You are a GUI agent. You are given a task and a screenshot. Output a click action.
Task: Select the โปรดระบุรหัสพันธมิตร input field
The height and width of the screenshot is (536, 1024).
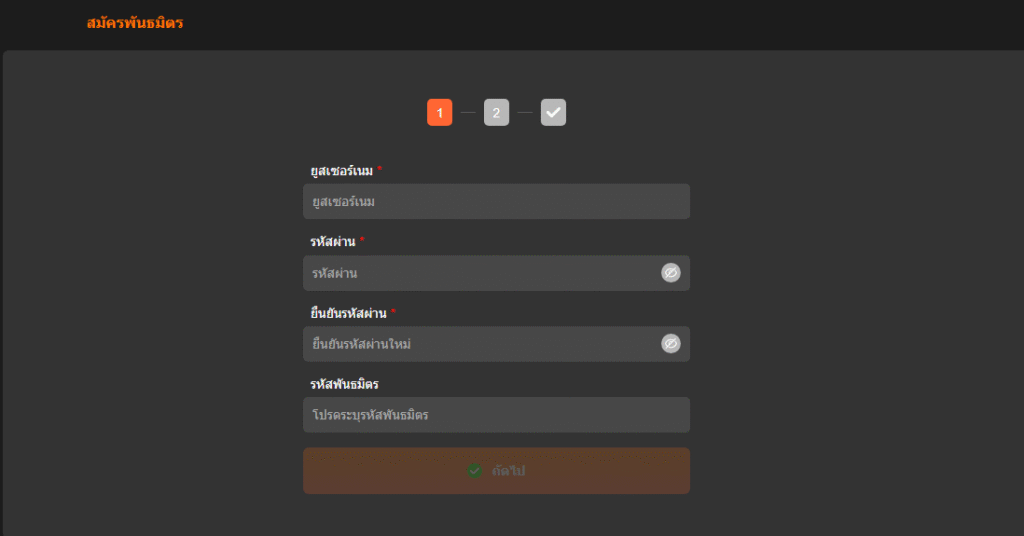[x=495, y=415]
